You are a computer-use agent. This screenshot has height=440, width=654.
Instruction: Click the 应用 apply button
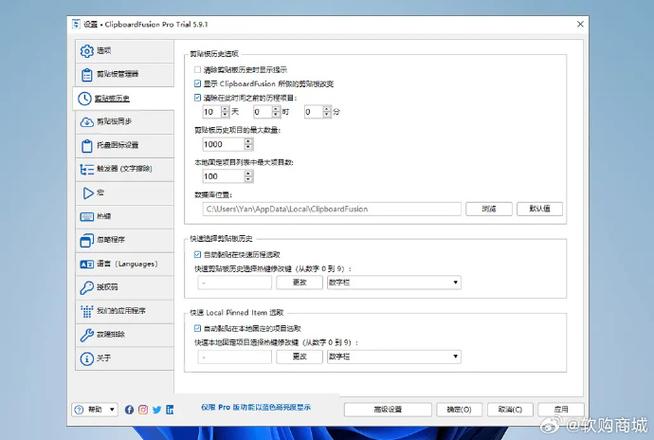561,410
